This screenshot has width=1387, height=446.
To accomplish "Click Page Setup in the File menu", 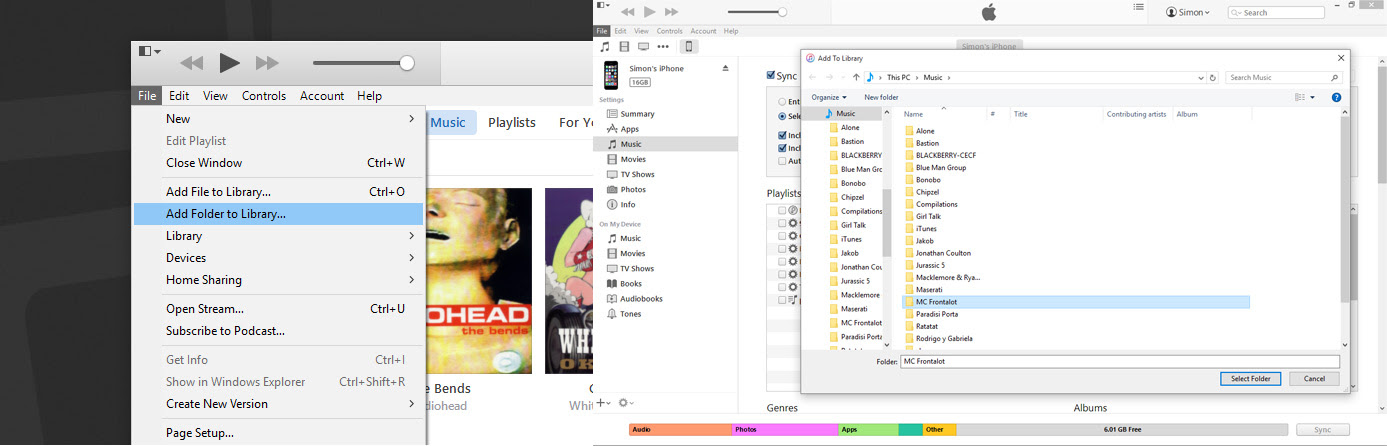I will click(279, 433).
